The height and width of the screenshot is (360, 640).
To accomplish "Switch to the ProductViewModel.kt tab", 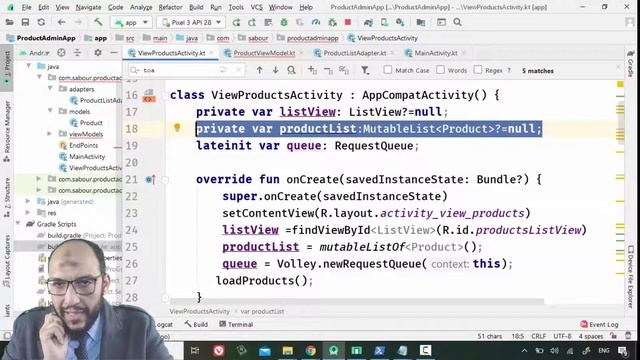I will coord(264,53).
